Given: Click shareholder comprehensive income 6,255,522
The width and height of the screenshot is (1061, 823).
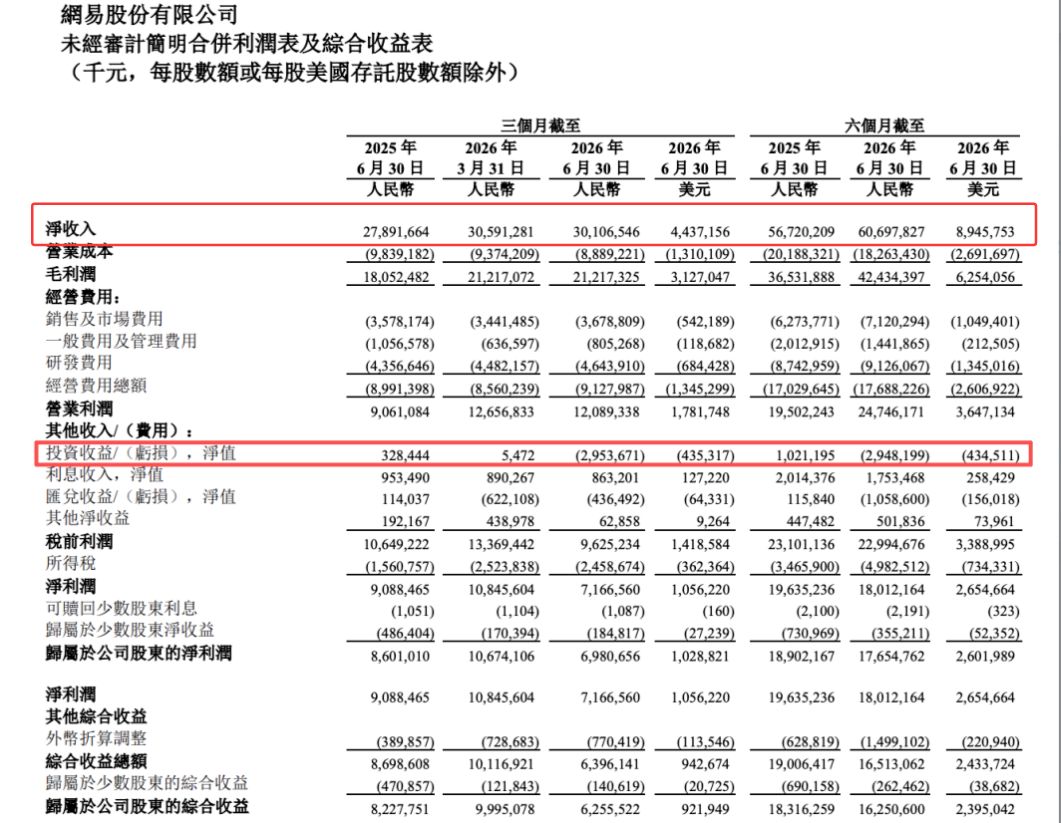Looking at the screenshot, I should tap(610, 809).
